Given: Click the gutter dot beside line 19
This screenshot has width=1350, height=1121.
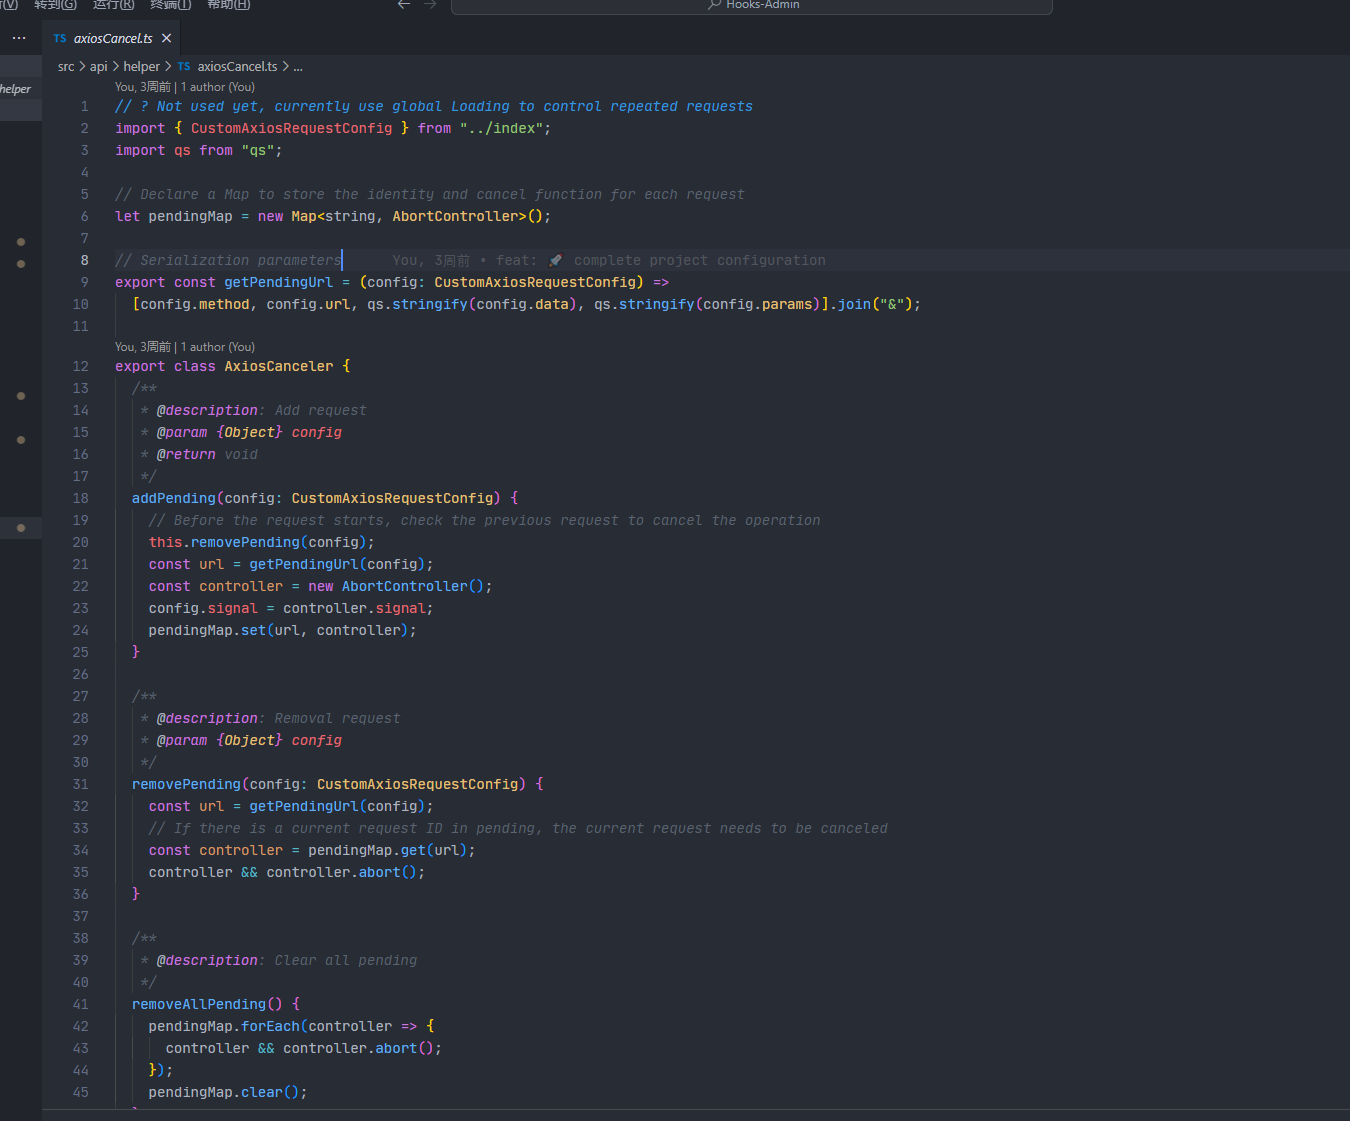Looking at the screenshot, I should coord(21,527).
